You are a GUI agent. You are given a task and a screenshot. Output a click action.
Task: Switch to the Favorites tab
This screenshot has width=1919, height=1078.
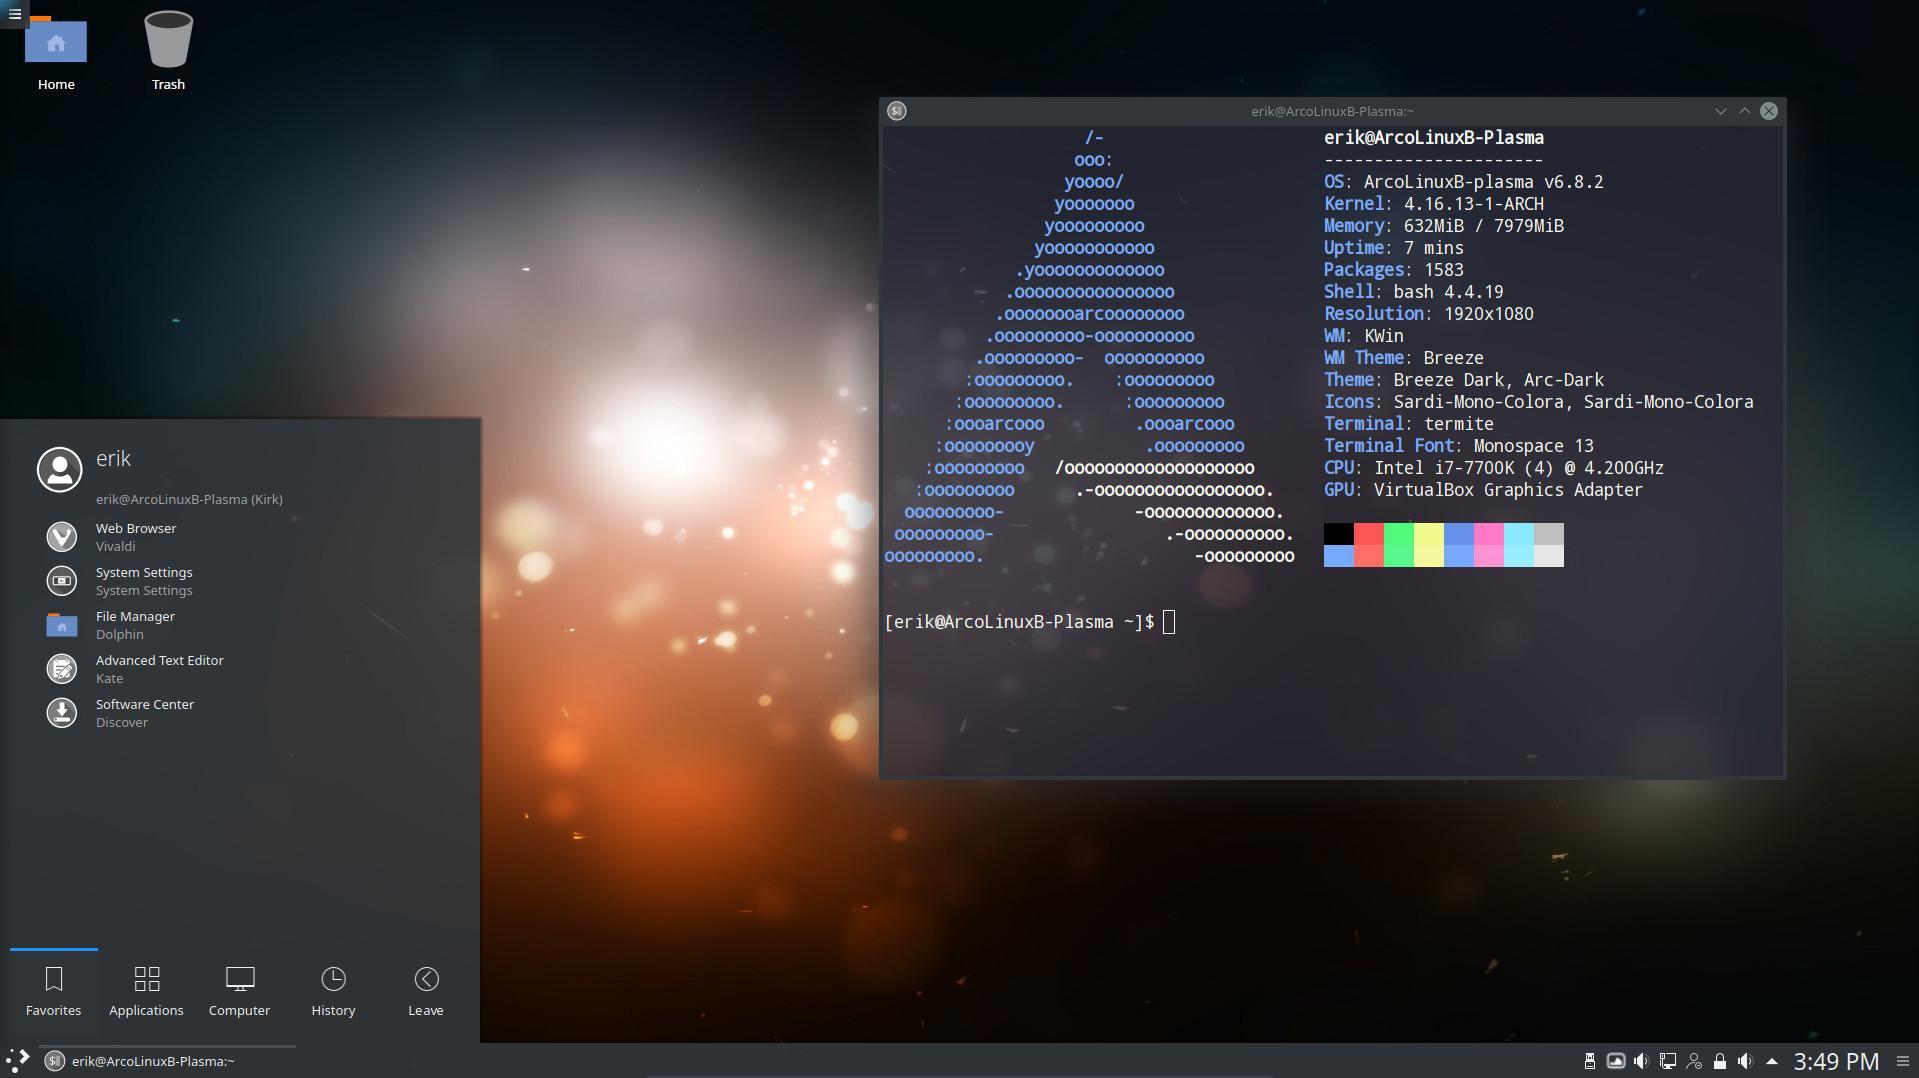54,991
